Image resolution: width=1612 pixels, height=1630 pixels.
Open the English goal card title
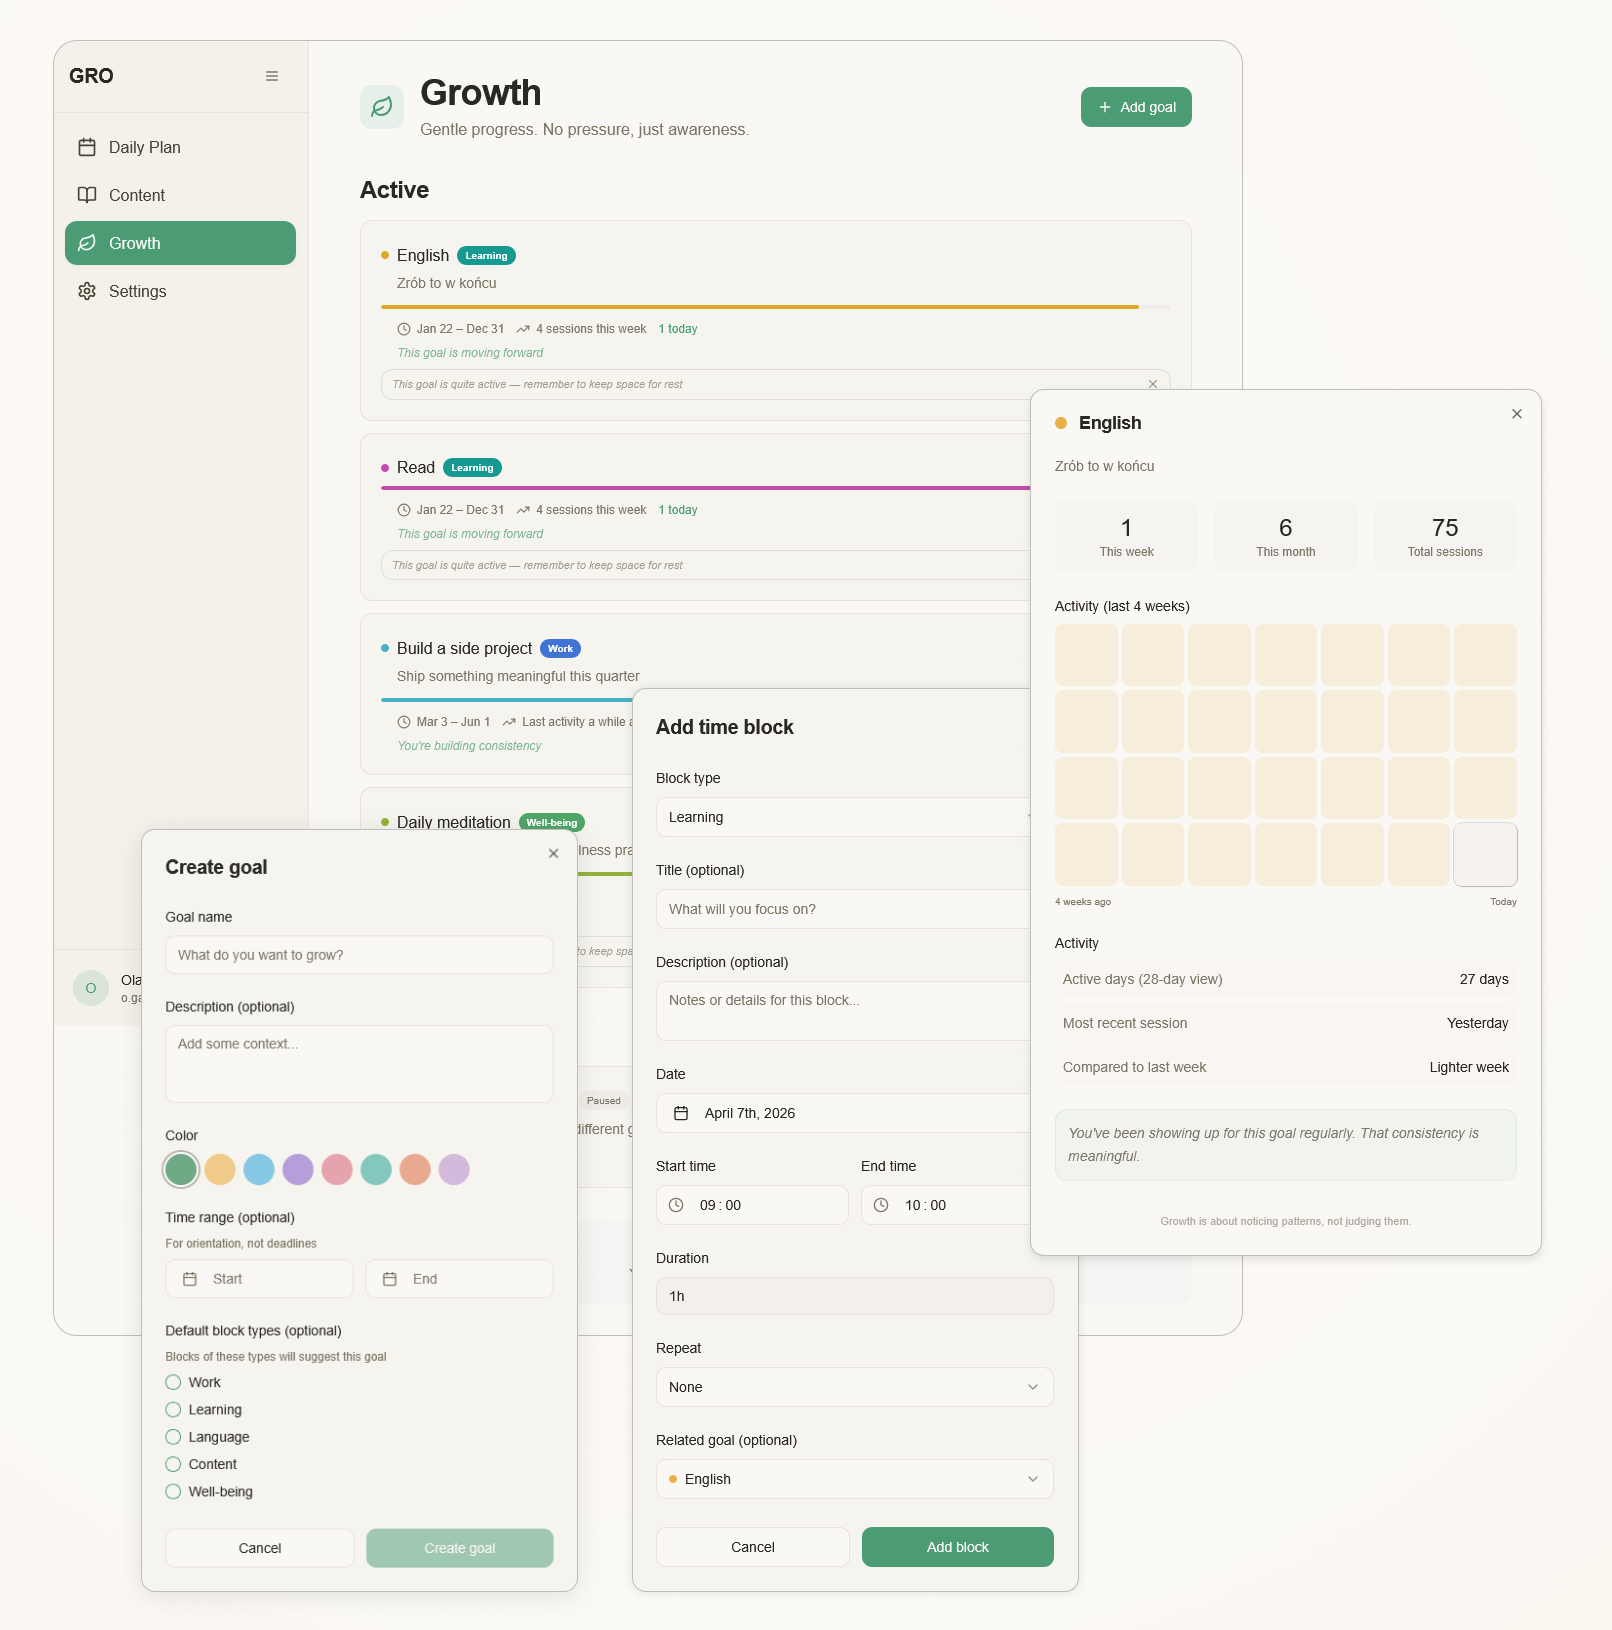click(423, 256)
